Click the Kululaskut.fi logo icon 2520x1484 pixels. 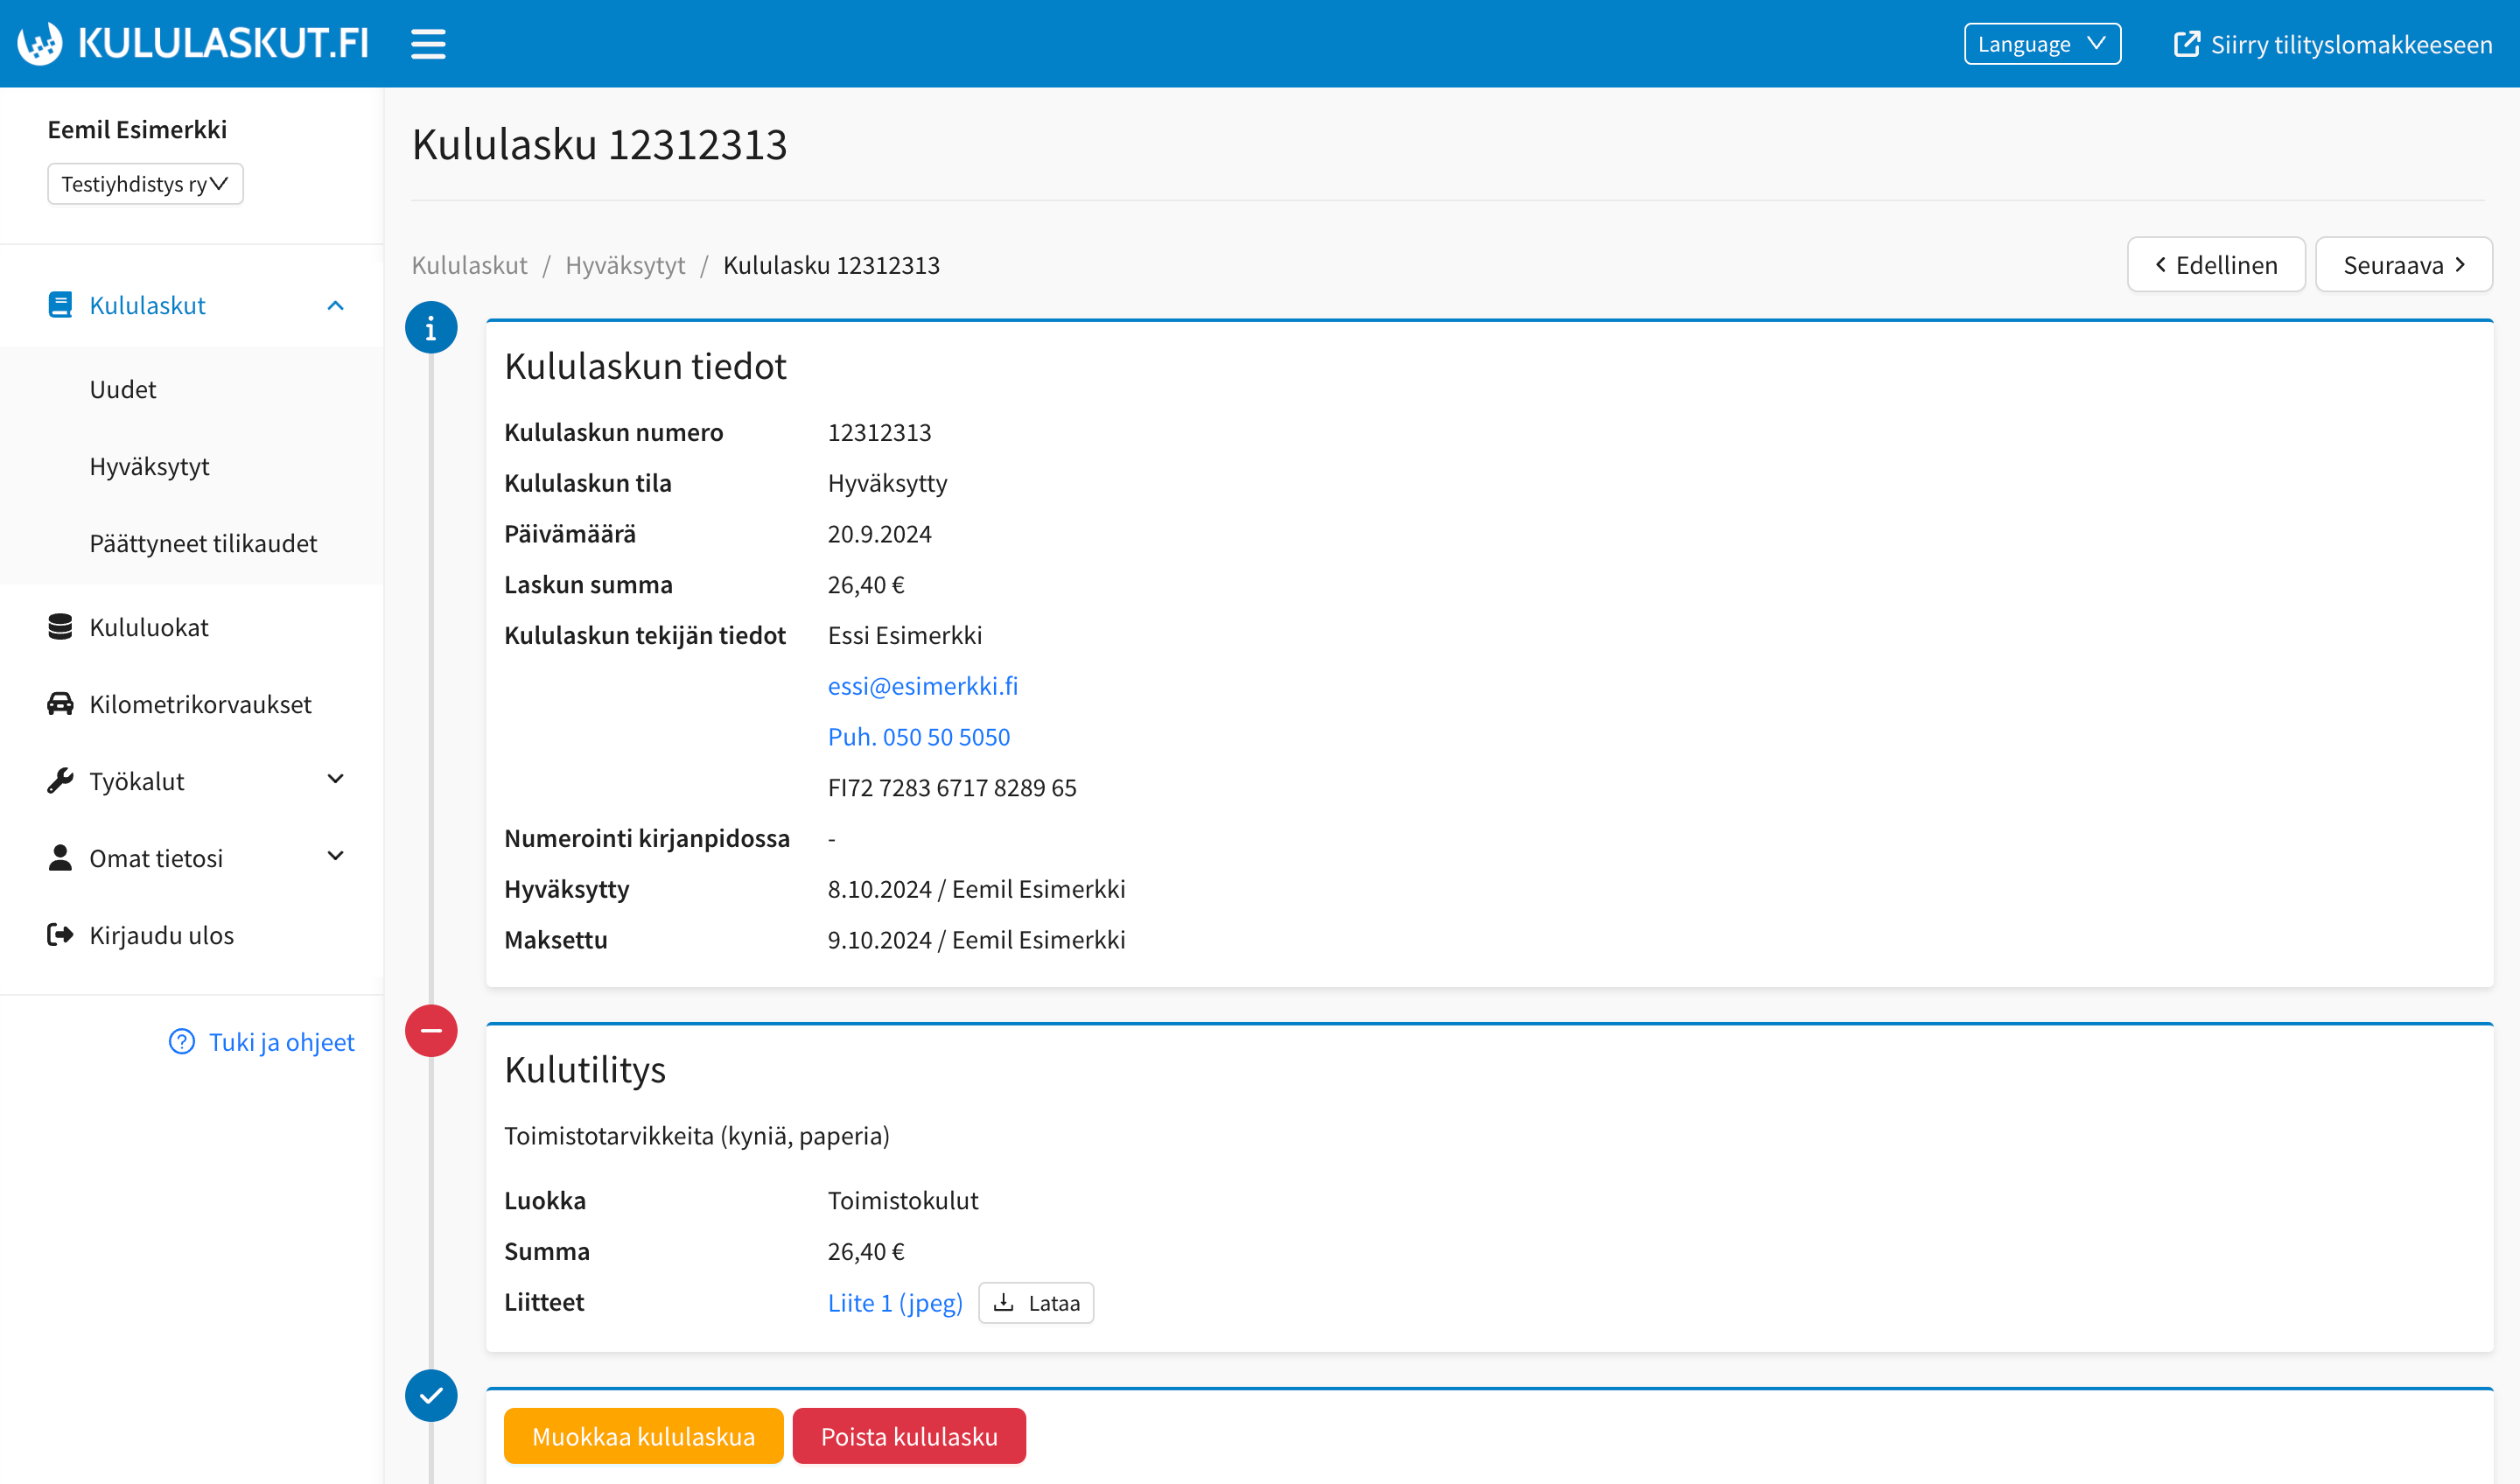(x=40, y=44)
